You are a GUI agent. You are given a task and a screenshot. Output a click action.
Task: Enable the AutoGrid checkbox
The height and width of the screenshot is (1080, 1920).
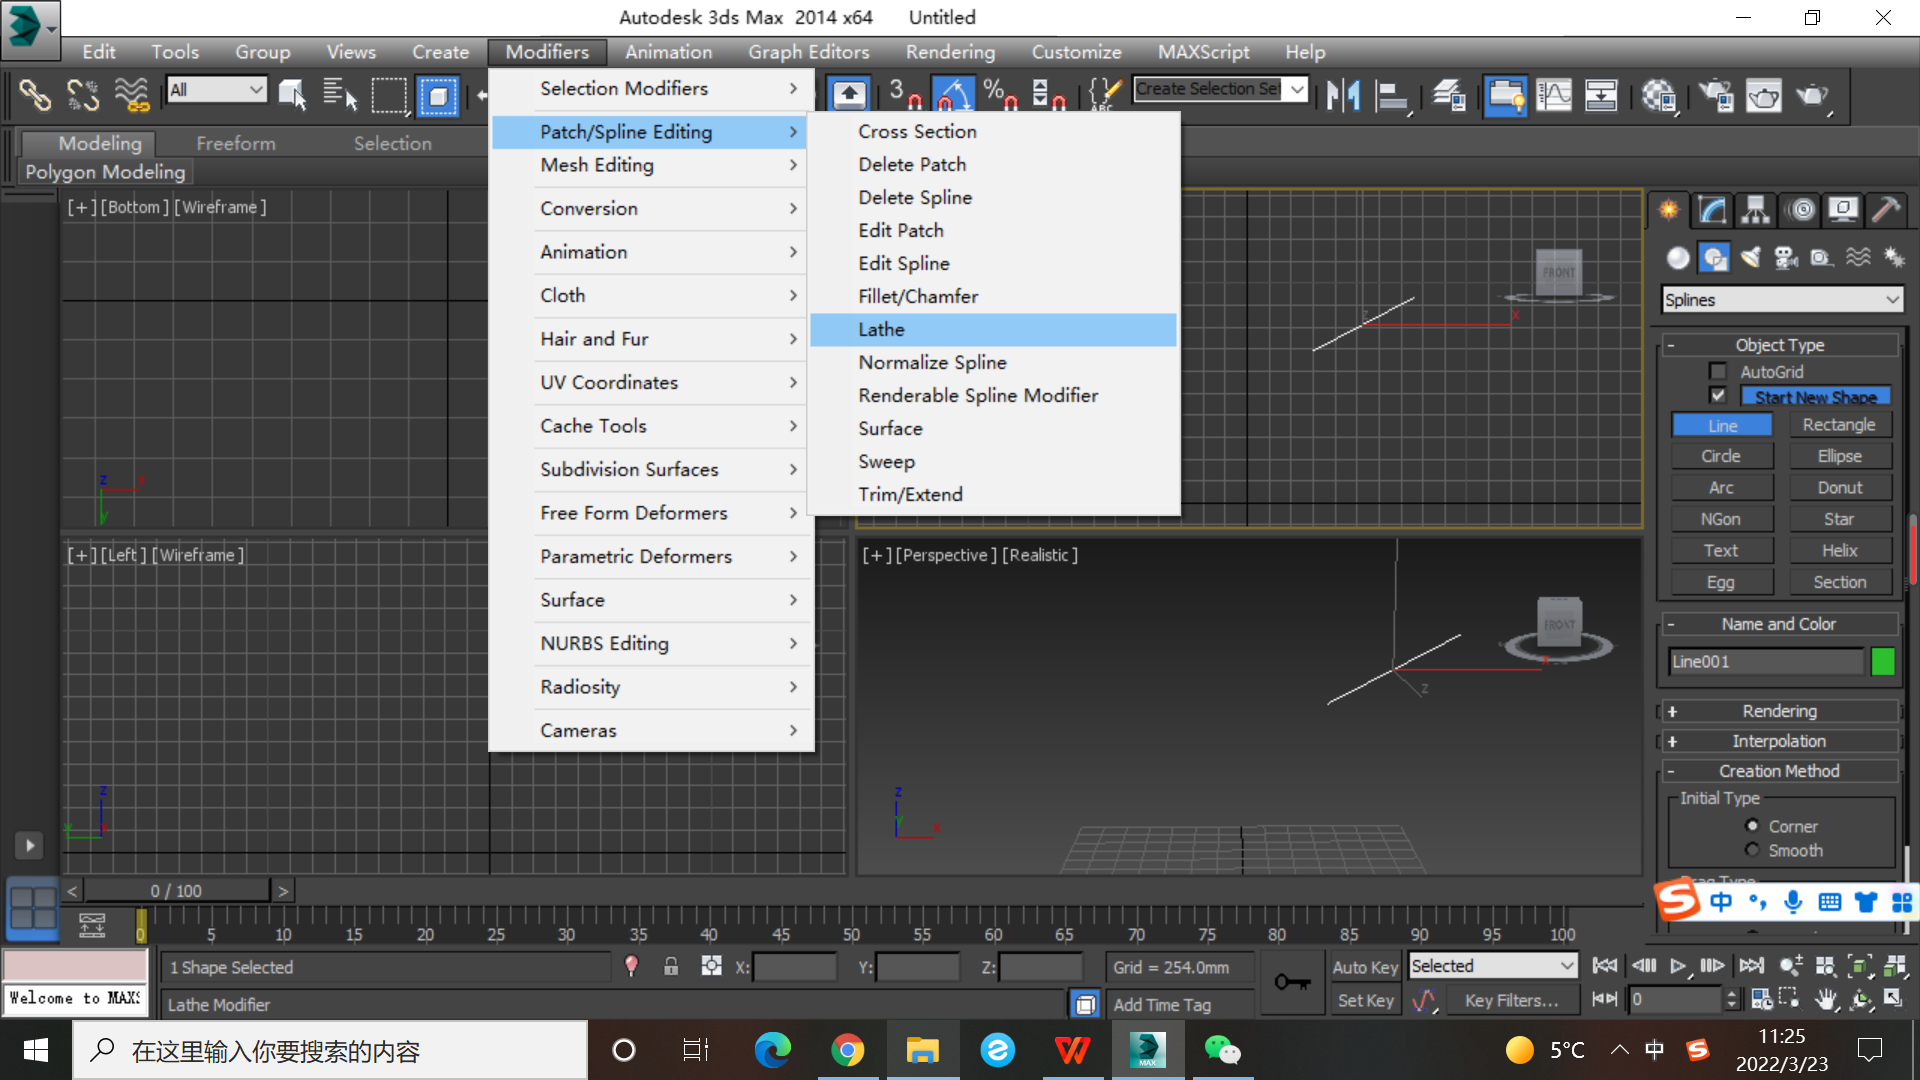point(1718,371)
